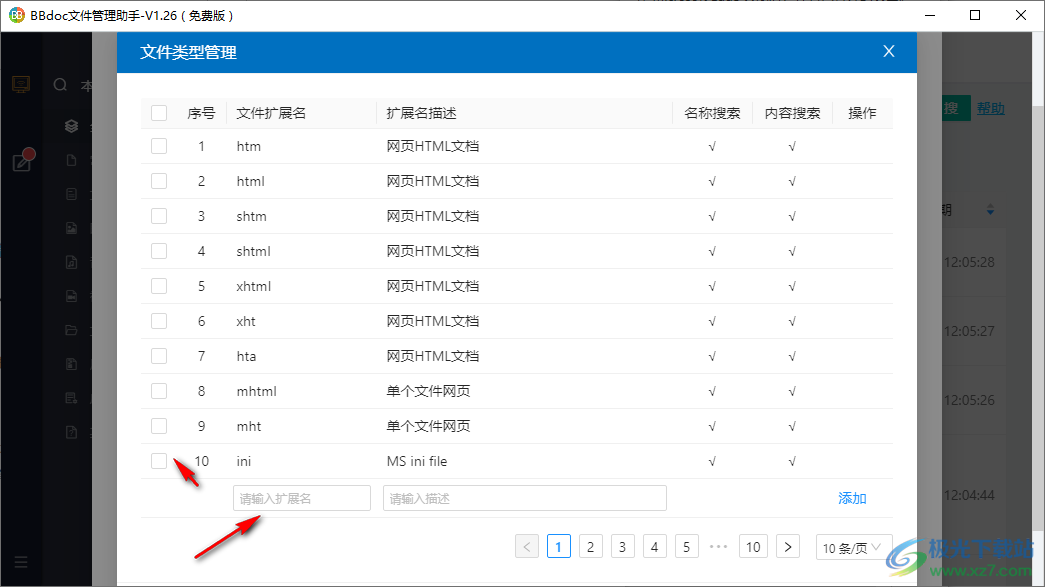Go to page 10

tap(753, 547)
